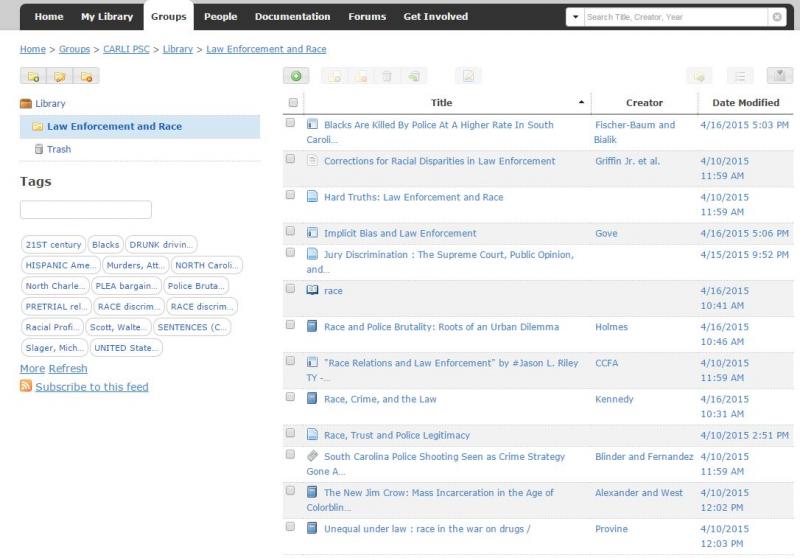The width and height of the screenshot is (800, 558).
Task: Open the search mode dropdown arrow
Action: [x=576, y=17]
